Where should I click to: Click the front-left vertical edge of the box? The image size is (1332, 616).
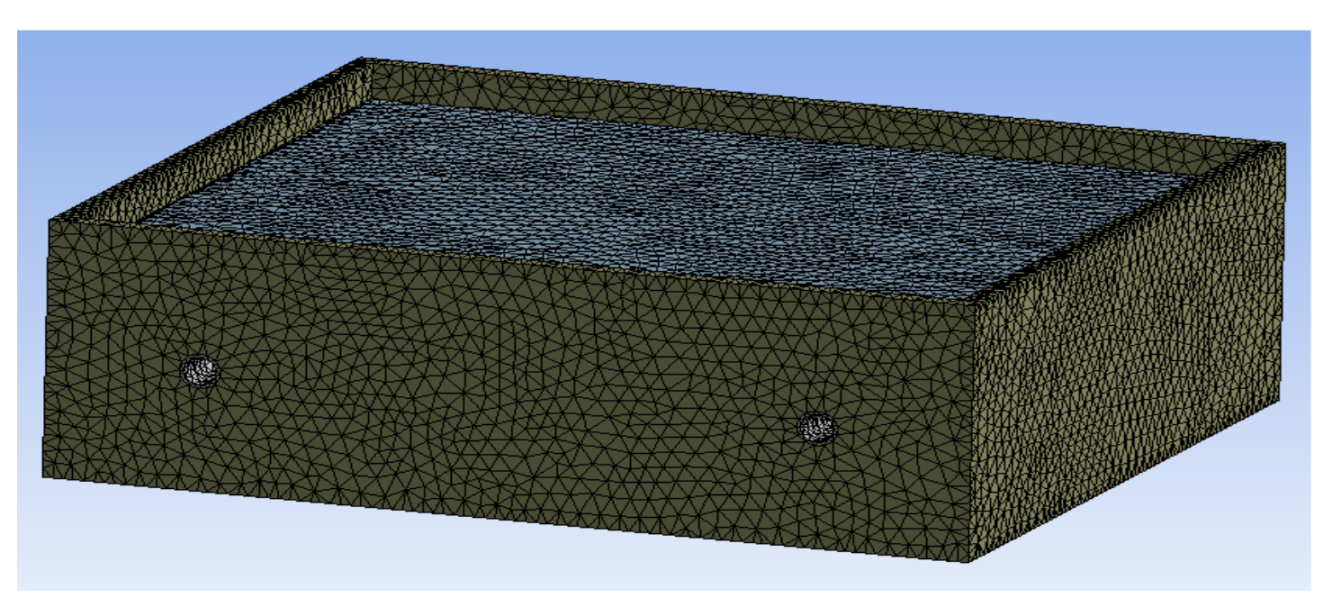tap(47, 348)
